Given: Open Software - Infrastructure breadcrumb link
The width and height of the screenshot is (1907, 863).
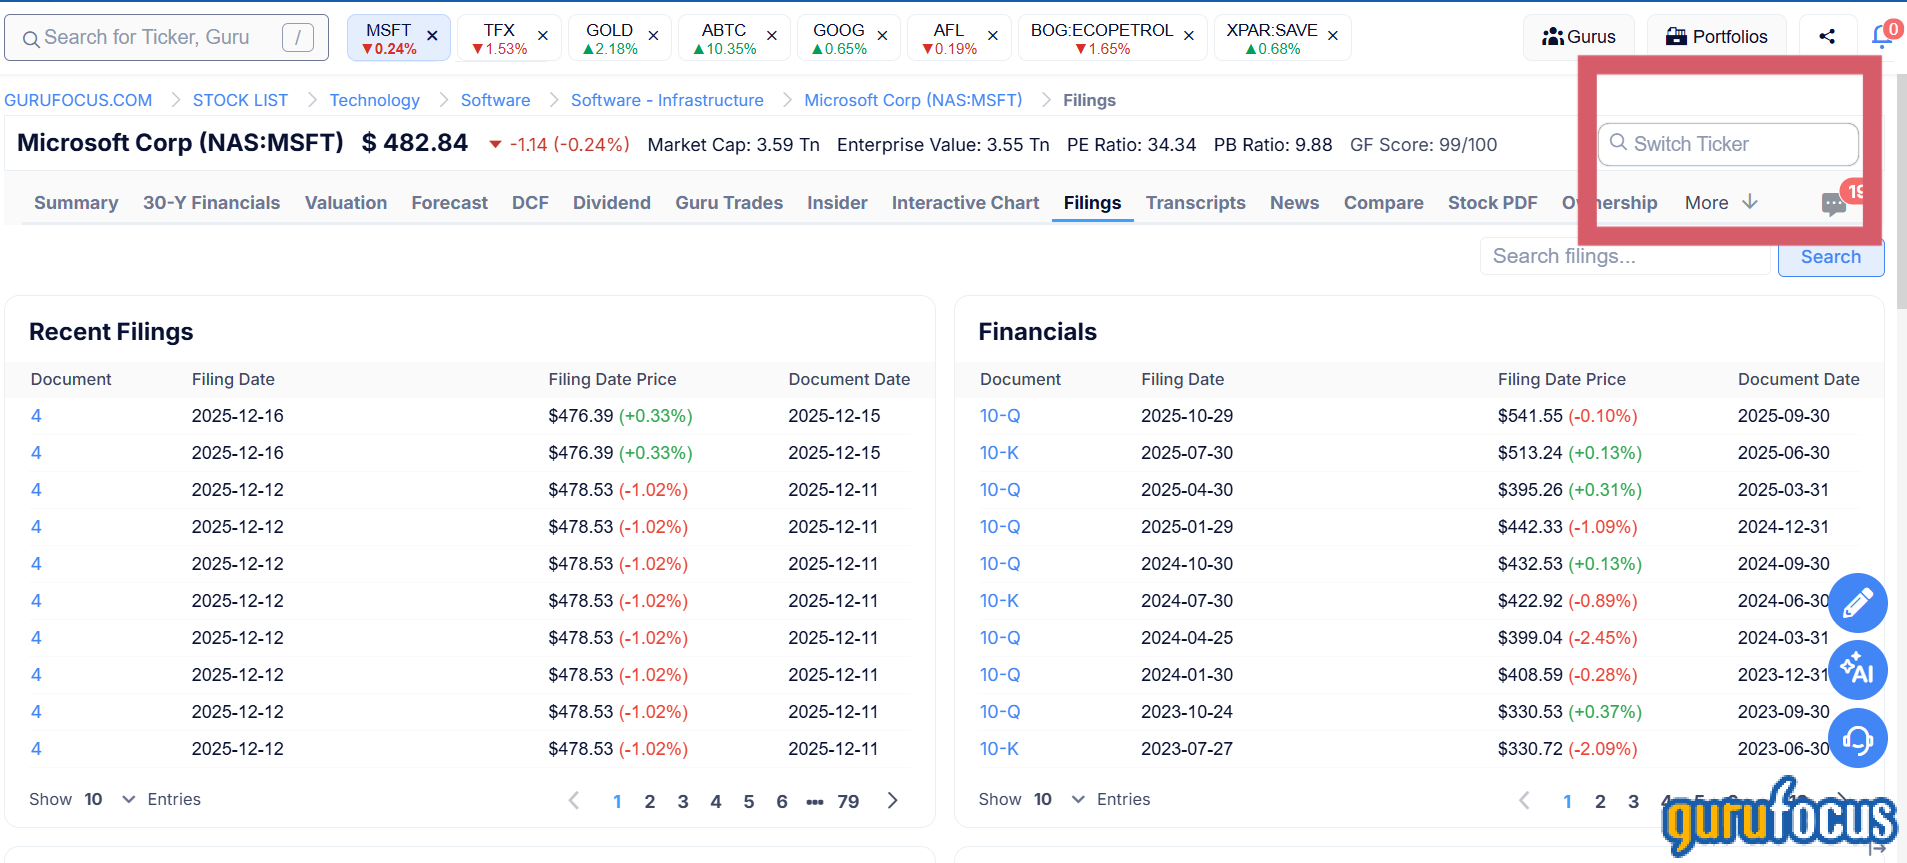Looking at the screenshot, I should coord(667,100).
